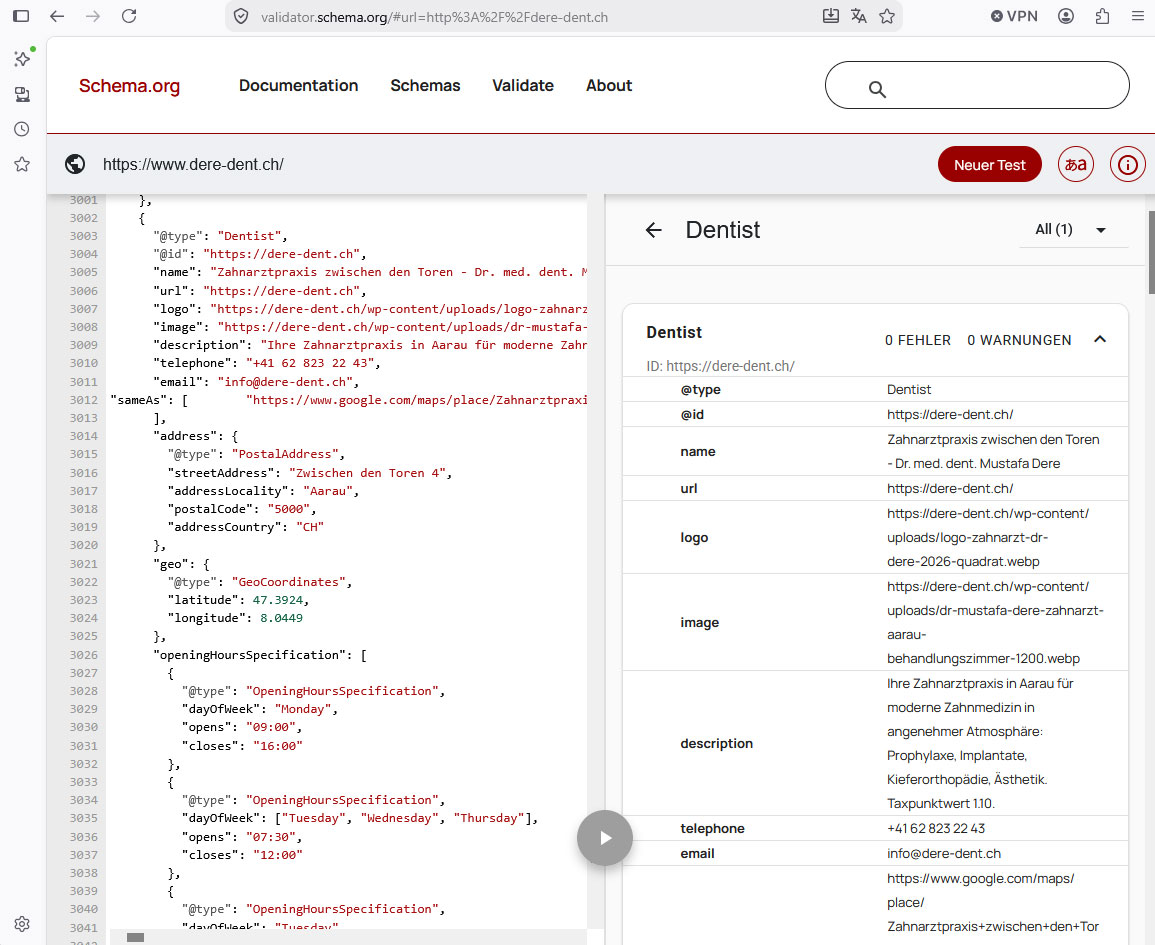
Task: Open the language selector button
Action: 1075,164
